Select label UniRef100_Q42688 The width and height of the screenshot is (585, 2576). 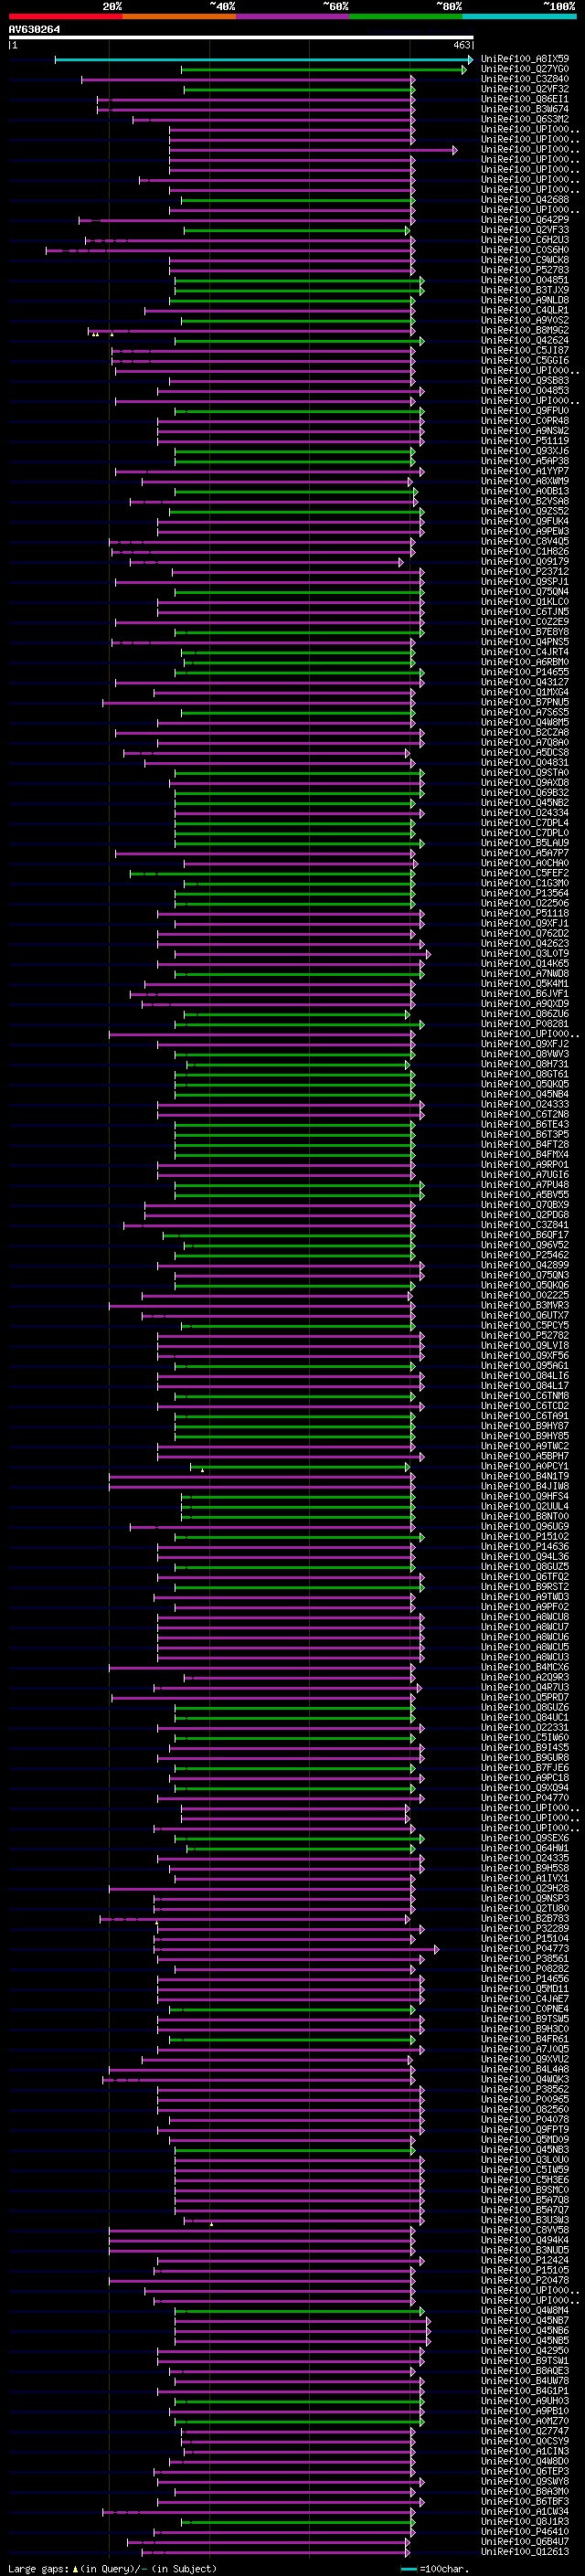tap(525, 199)
